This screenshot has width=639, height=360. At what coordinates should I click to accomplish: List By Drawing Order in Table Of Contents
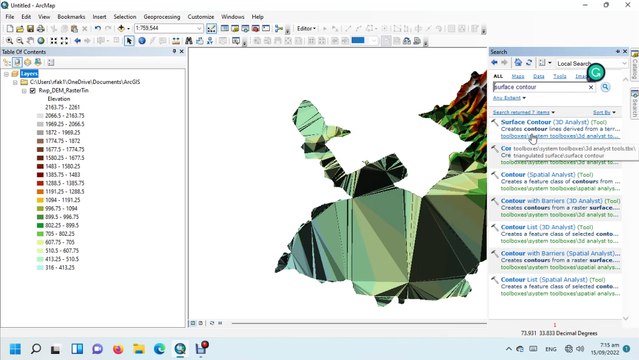(7, 62)
